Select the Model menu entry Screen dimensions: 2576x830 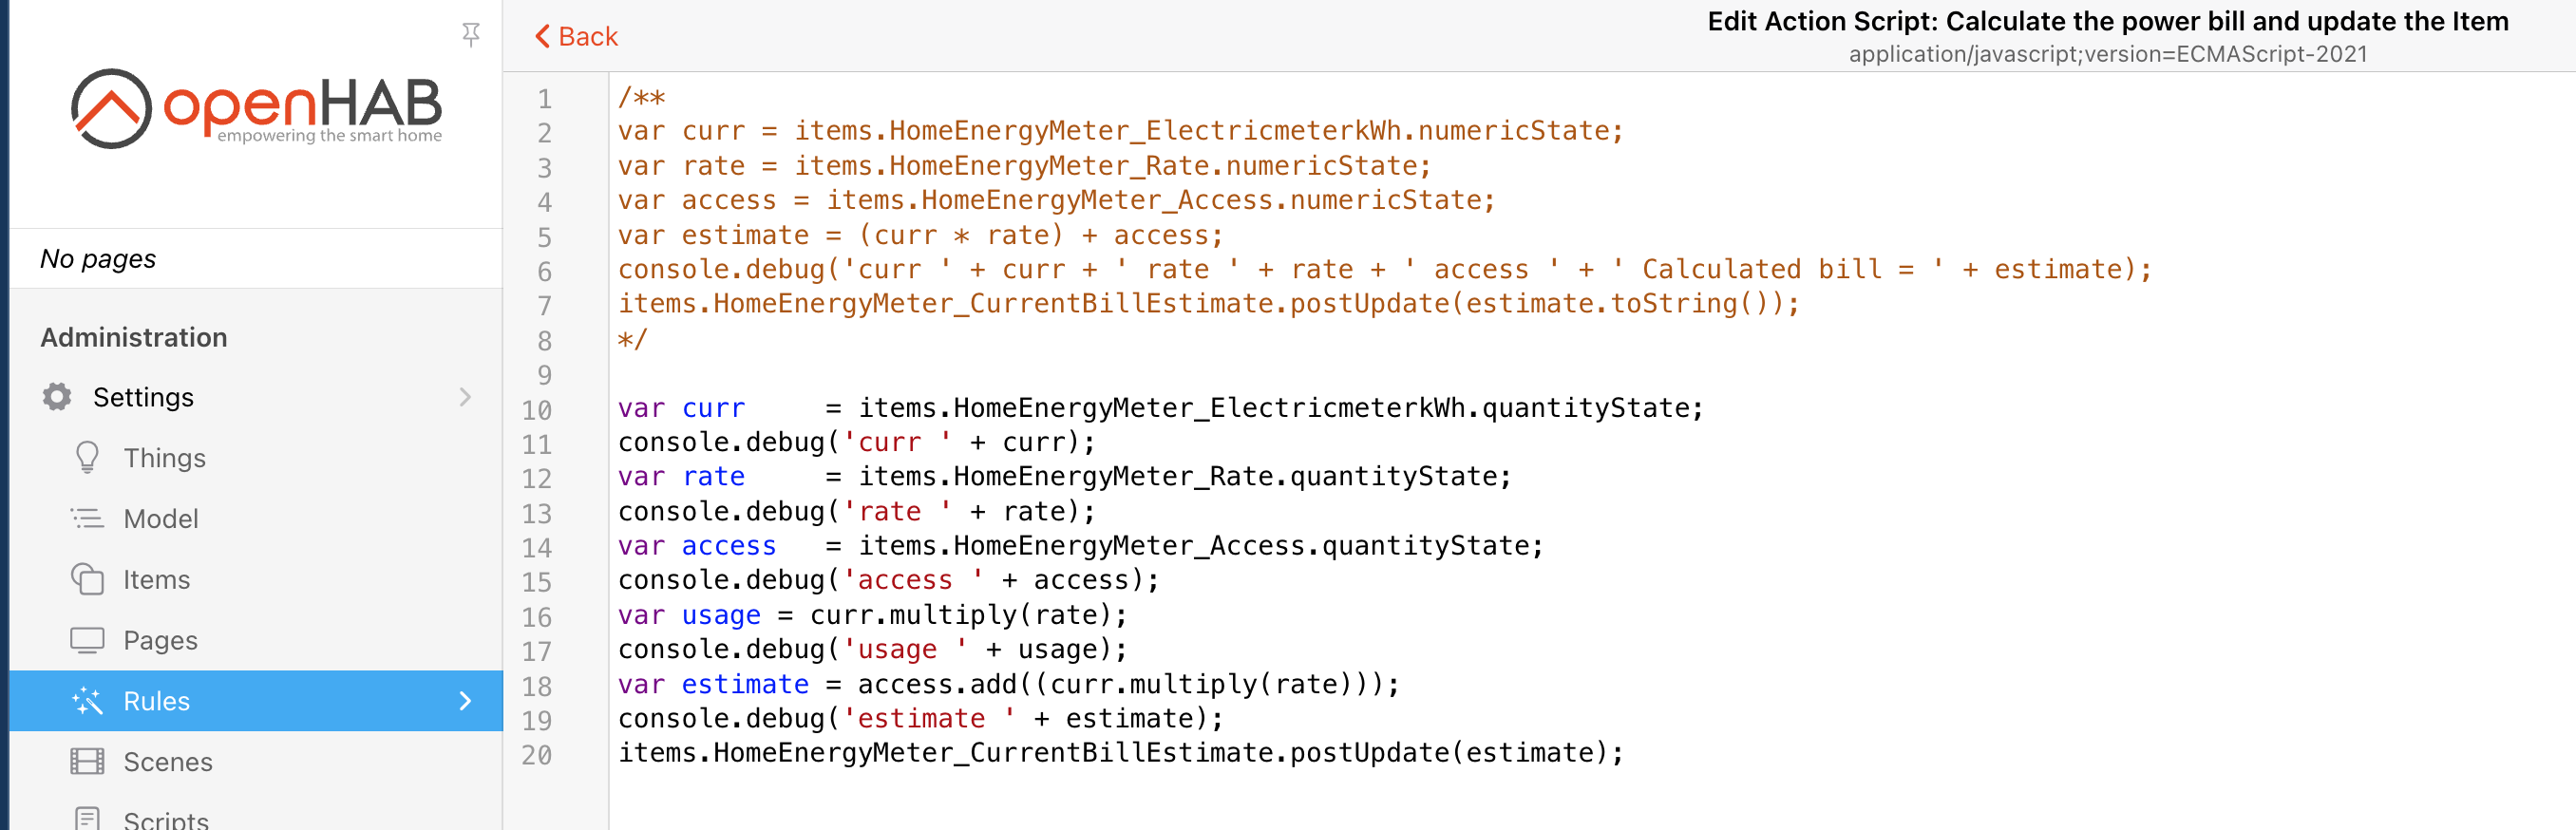(160, 519)
